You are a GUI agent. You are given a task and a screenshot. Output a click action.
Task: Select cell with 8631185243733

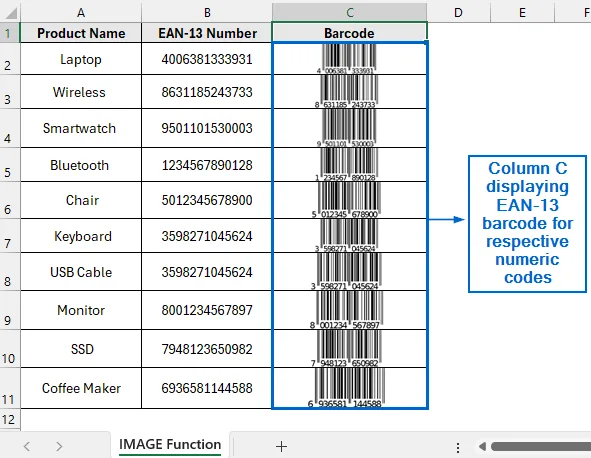(207, 92)
